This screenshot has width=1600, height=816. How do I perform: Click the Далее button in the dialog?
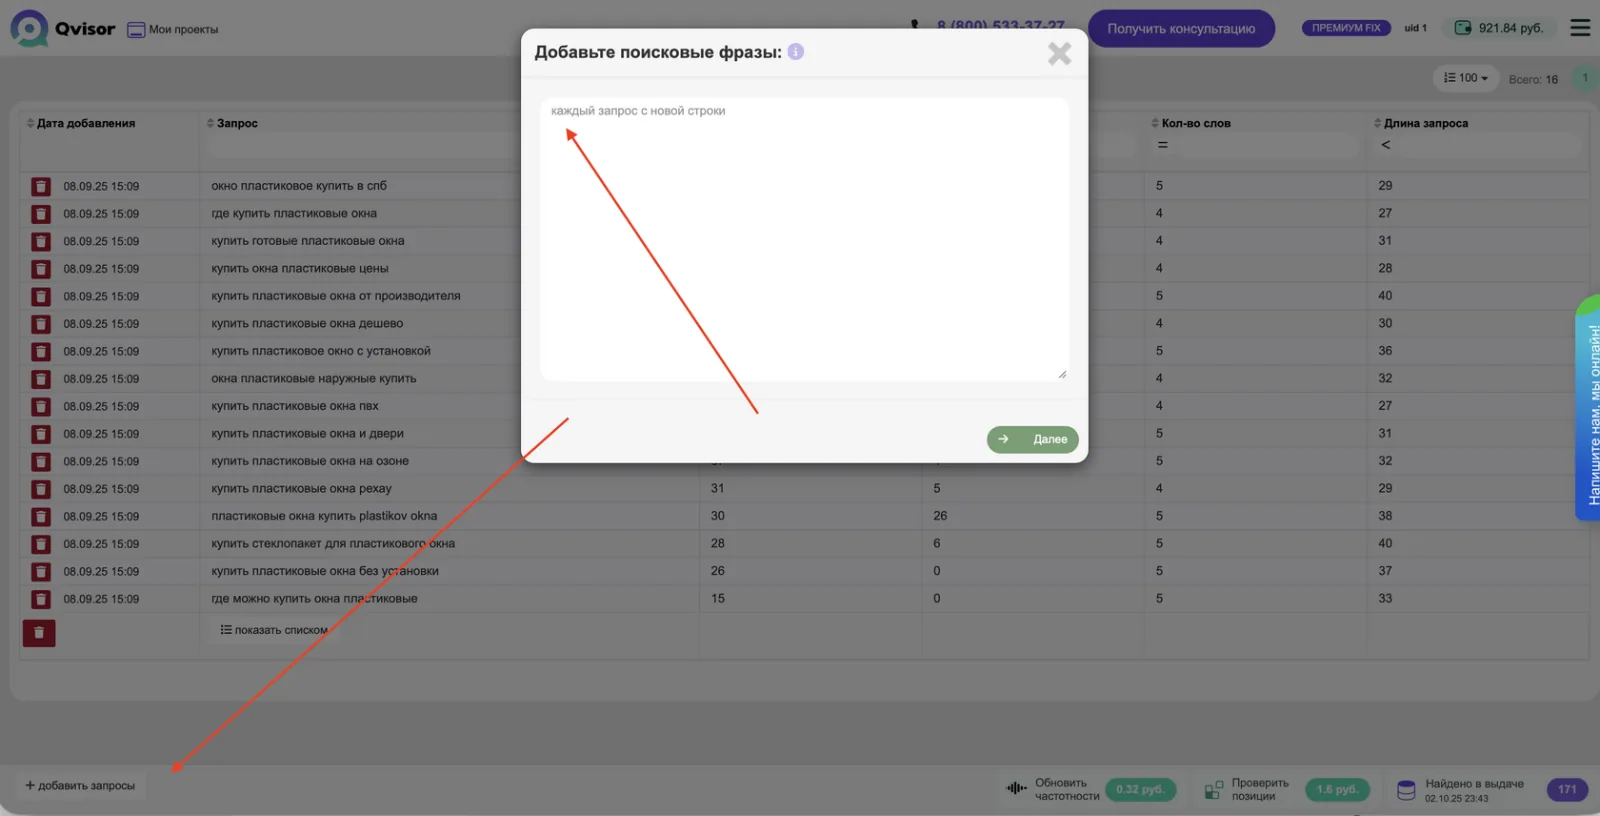(1033, 439)
